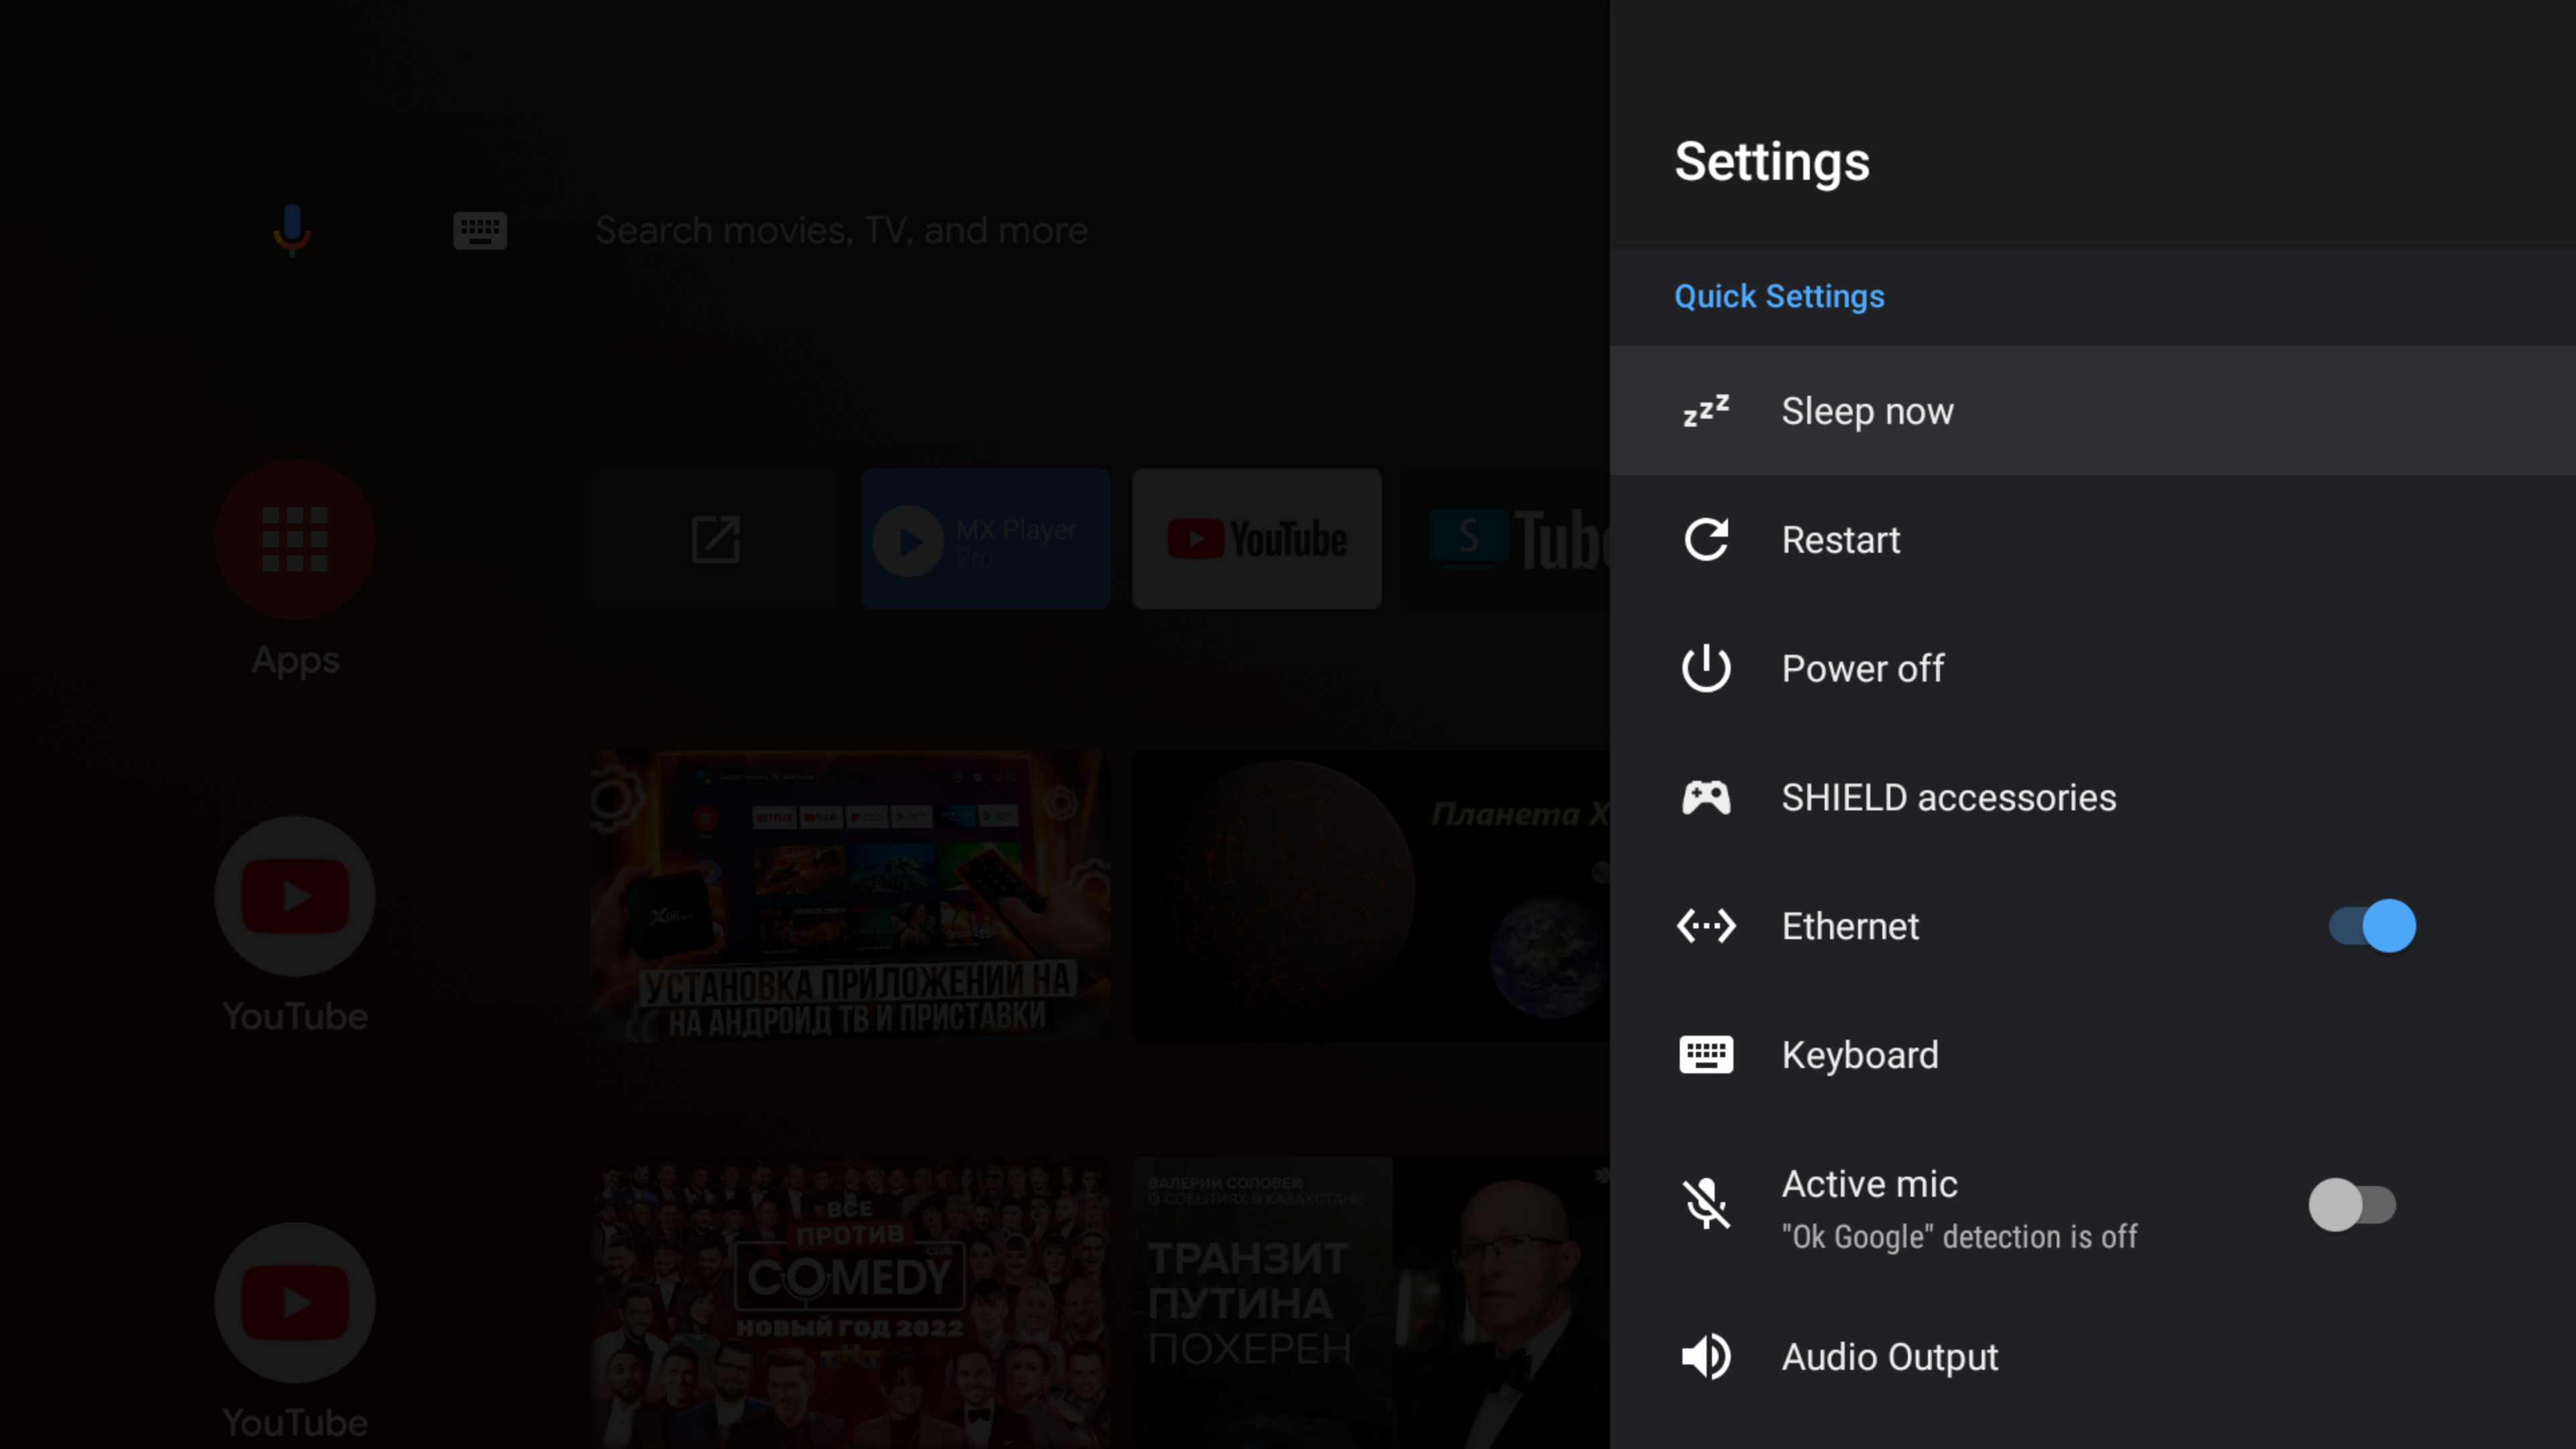Click the "Ok Google" detection is off text
Screen dimensions: 2576x1449
tap(1959, 1237)
